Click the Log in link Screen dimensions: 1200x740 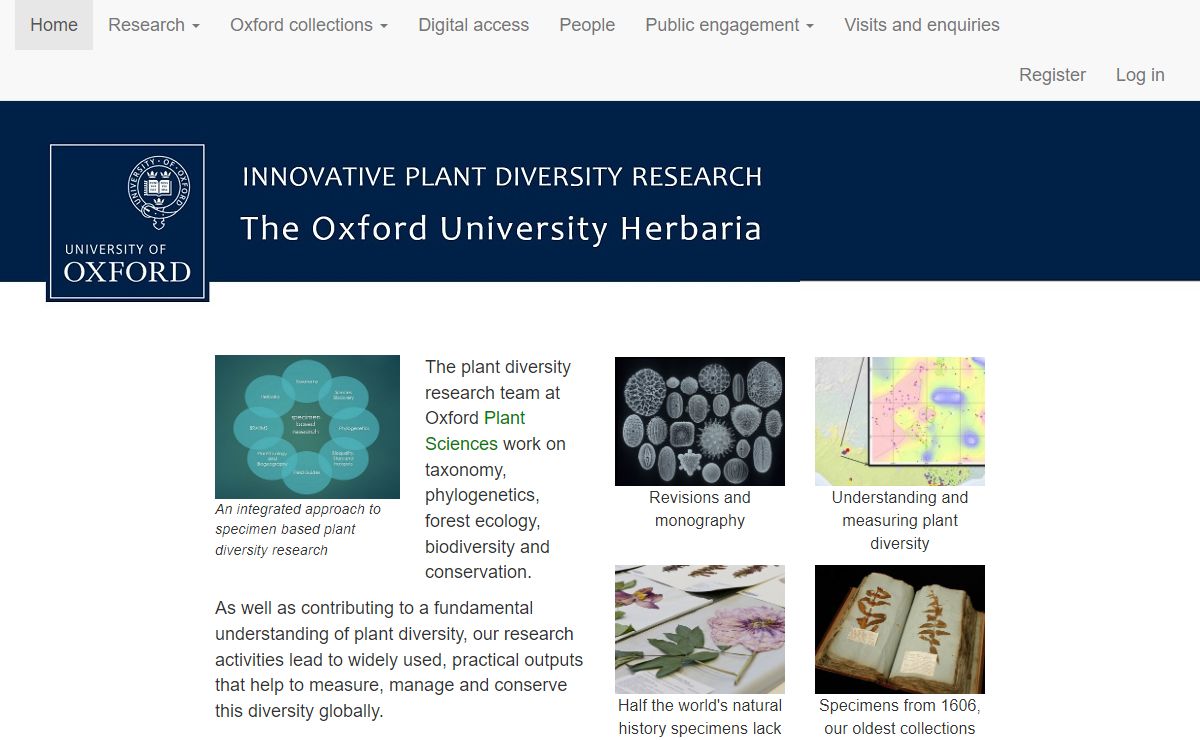click(1140, 75)
